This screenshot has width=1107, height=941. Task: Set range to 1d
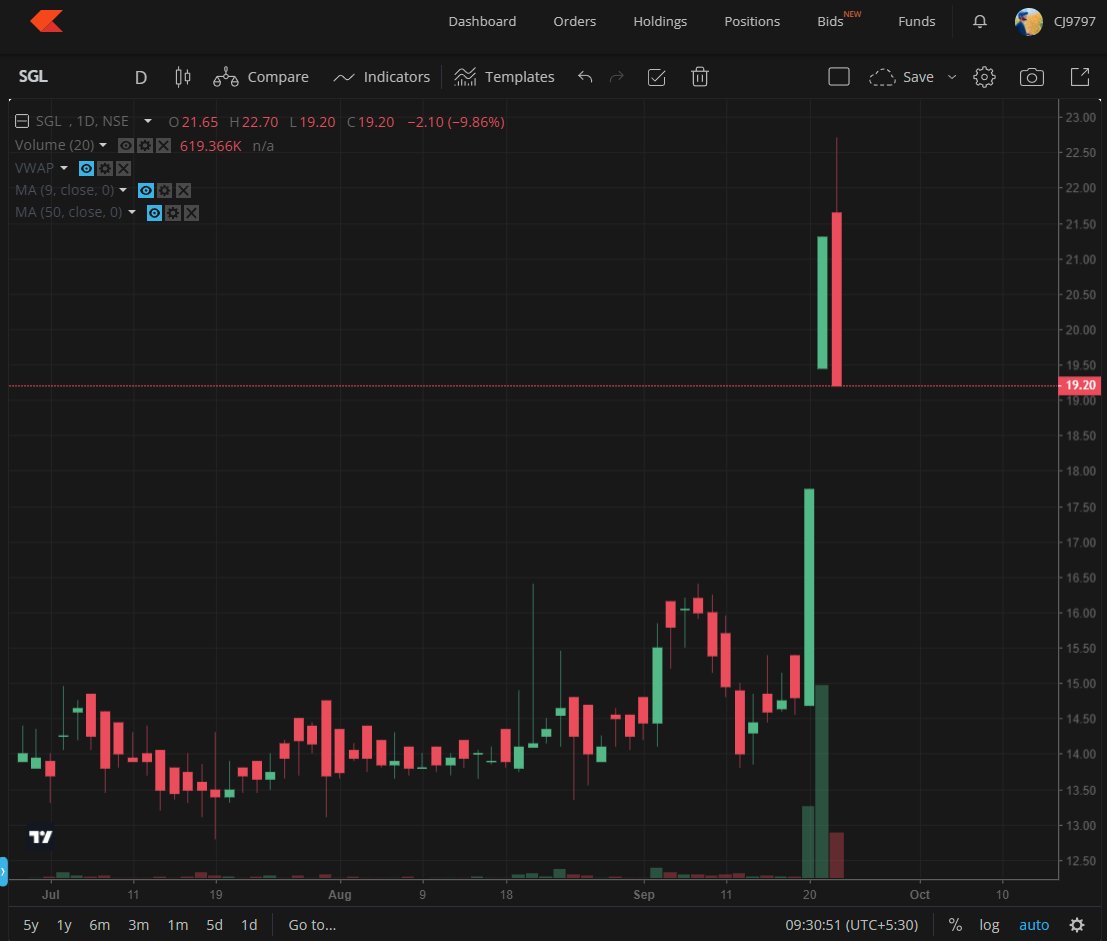point(249,925)
